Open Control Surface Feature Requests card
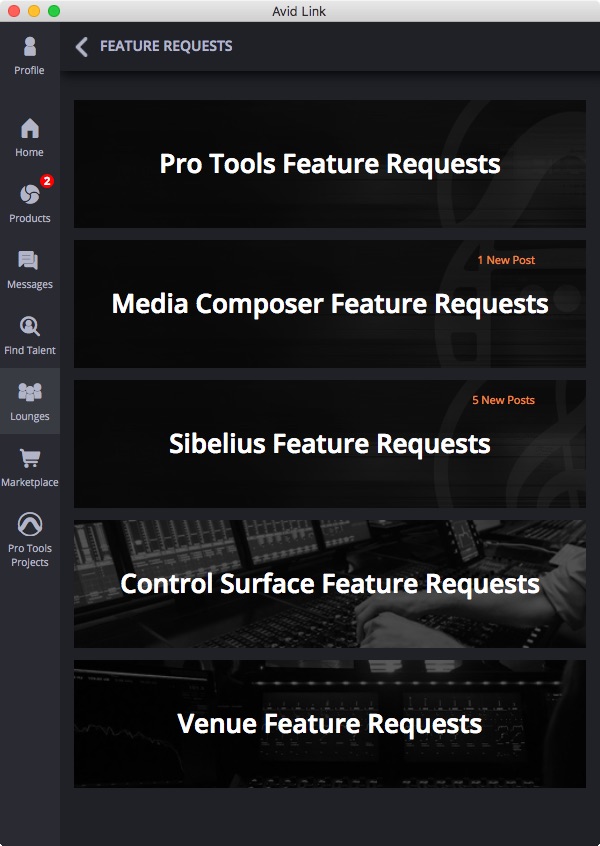The image size is (600, 846). click(330, 584)
